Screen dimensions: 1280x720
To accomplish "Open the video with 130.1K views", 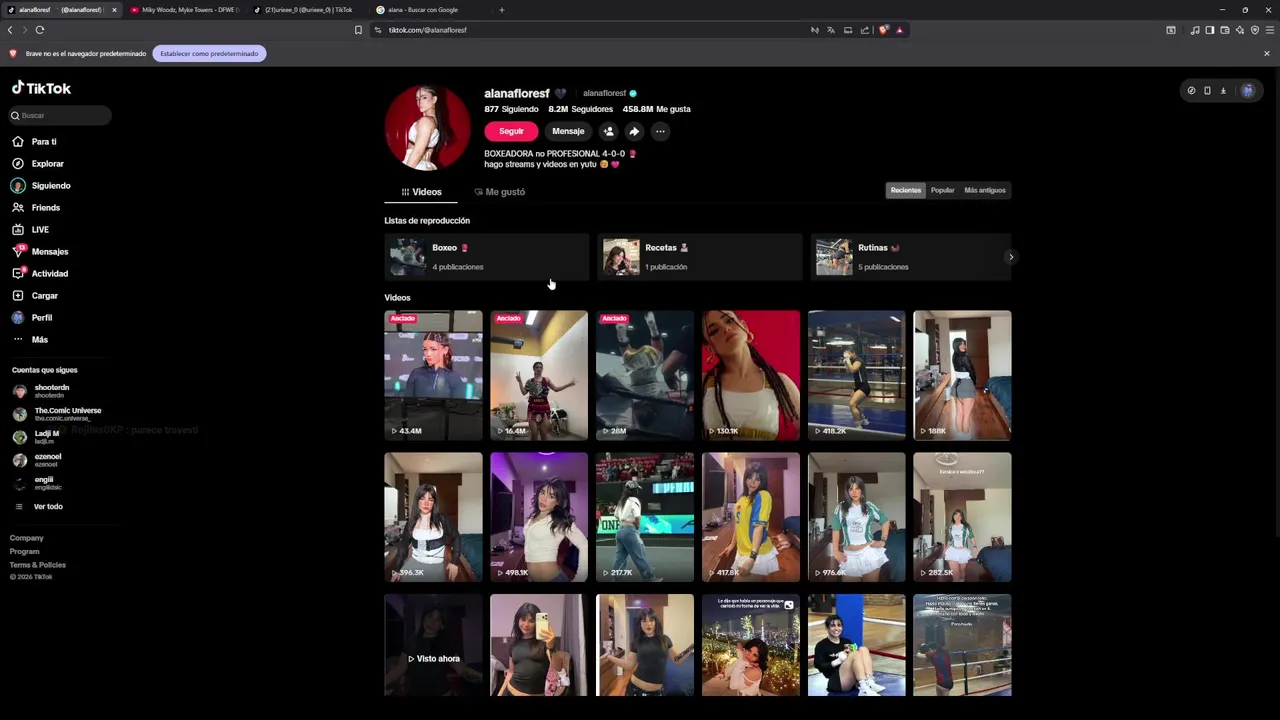I will tap(751, 375).
